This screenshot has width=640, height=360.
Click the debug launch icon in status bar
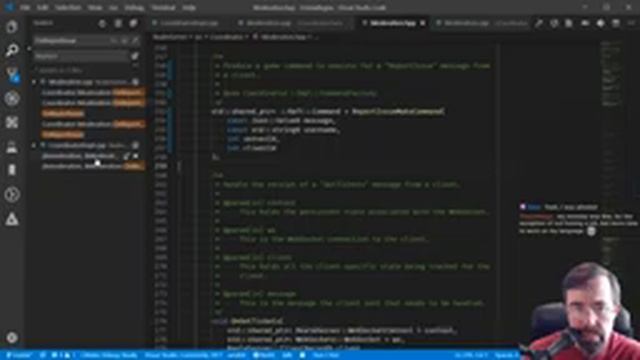(x=302, y=355)
